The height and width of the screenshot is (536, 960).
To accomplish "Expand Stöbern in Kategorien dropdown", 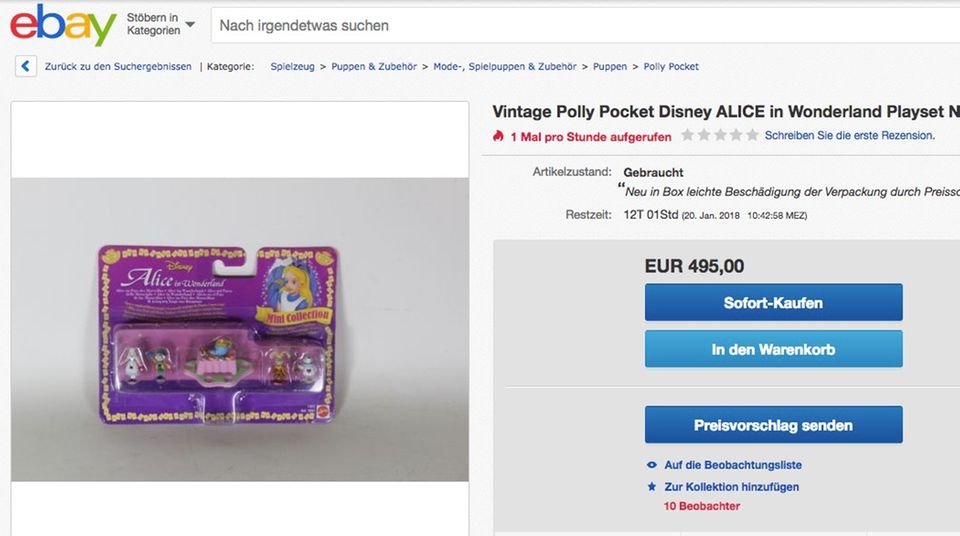I will tap(161, 24).
